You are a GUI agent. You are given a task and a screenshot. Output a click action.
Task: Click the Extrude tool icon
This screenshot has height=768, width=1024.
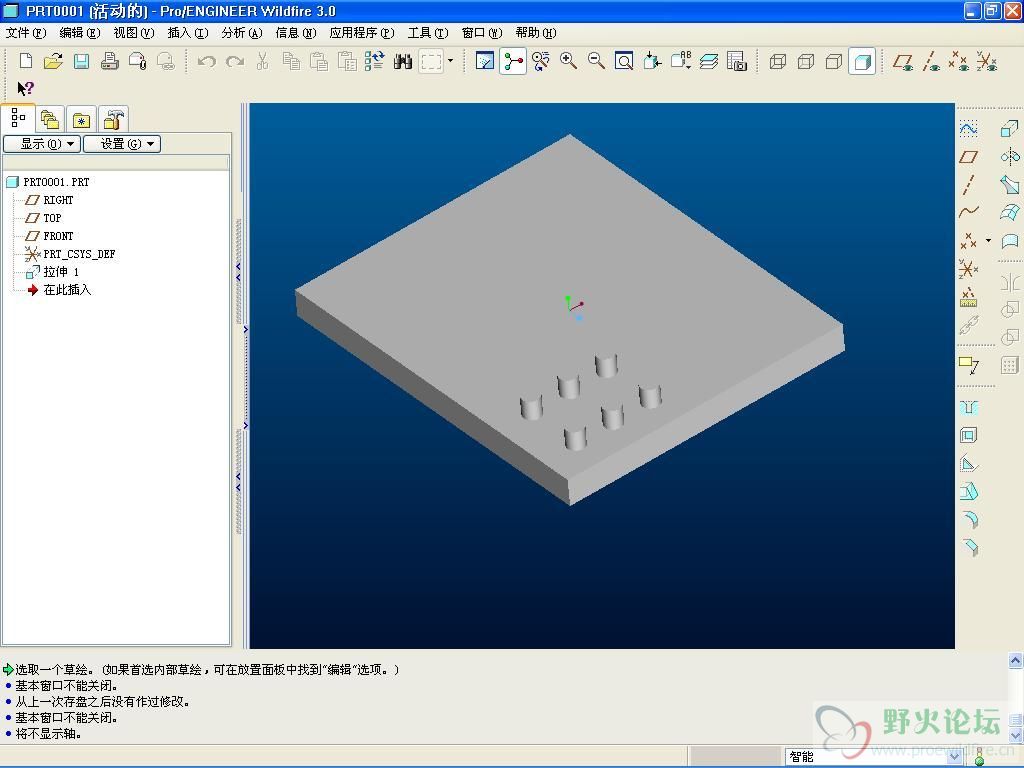pyautogui.click(x=1010, y=129)
